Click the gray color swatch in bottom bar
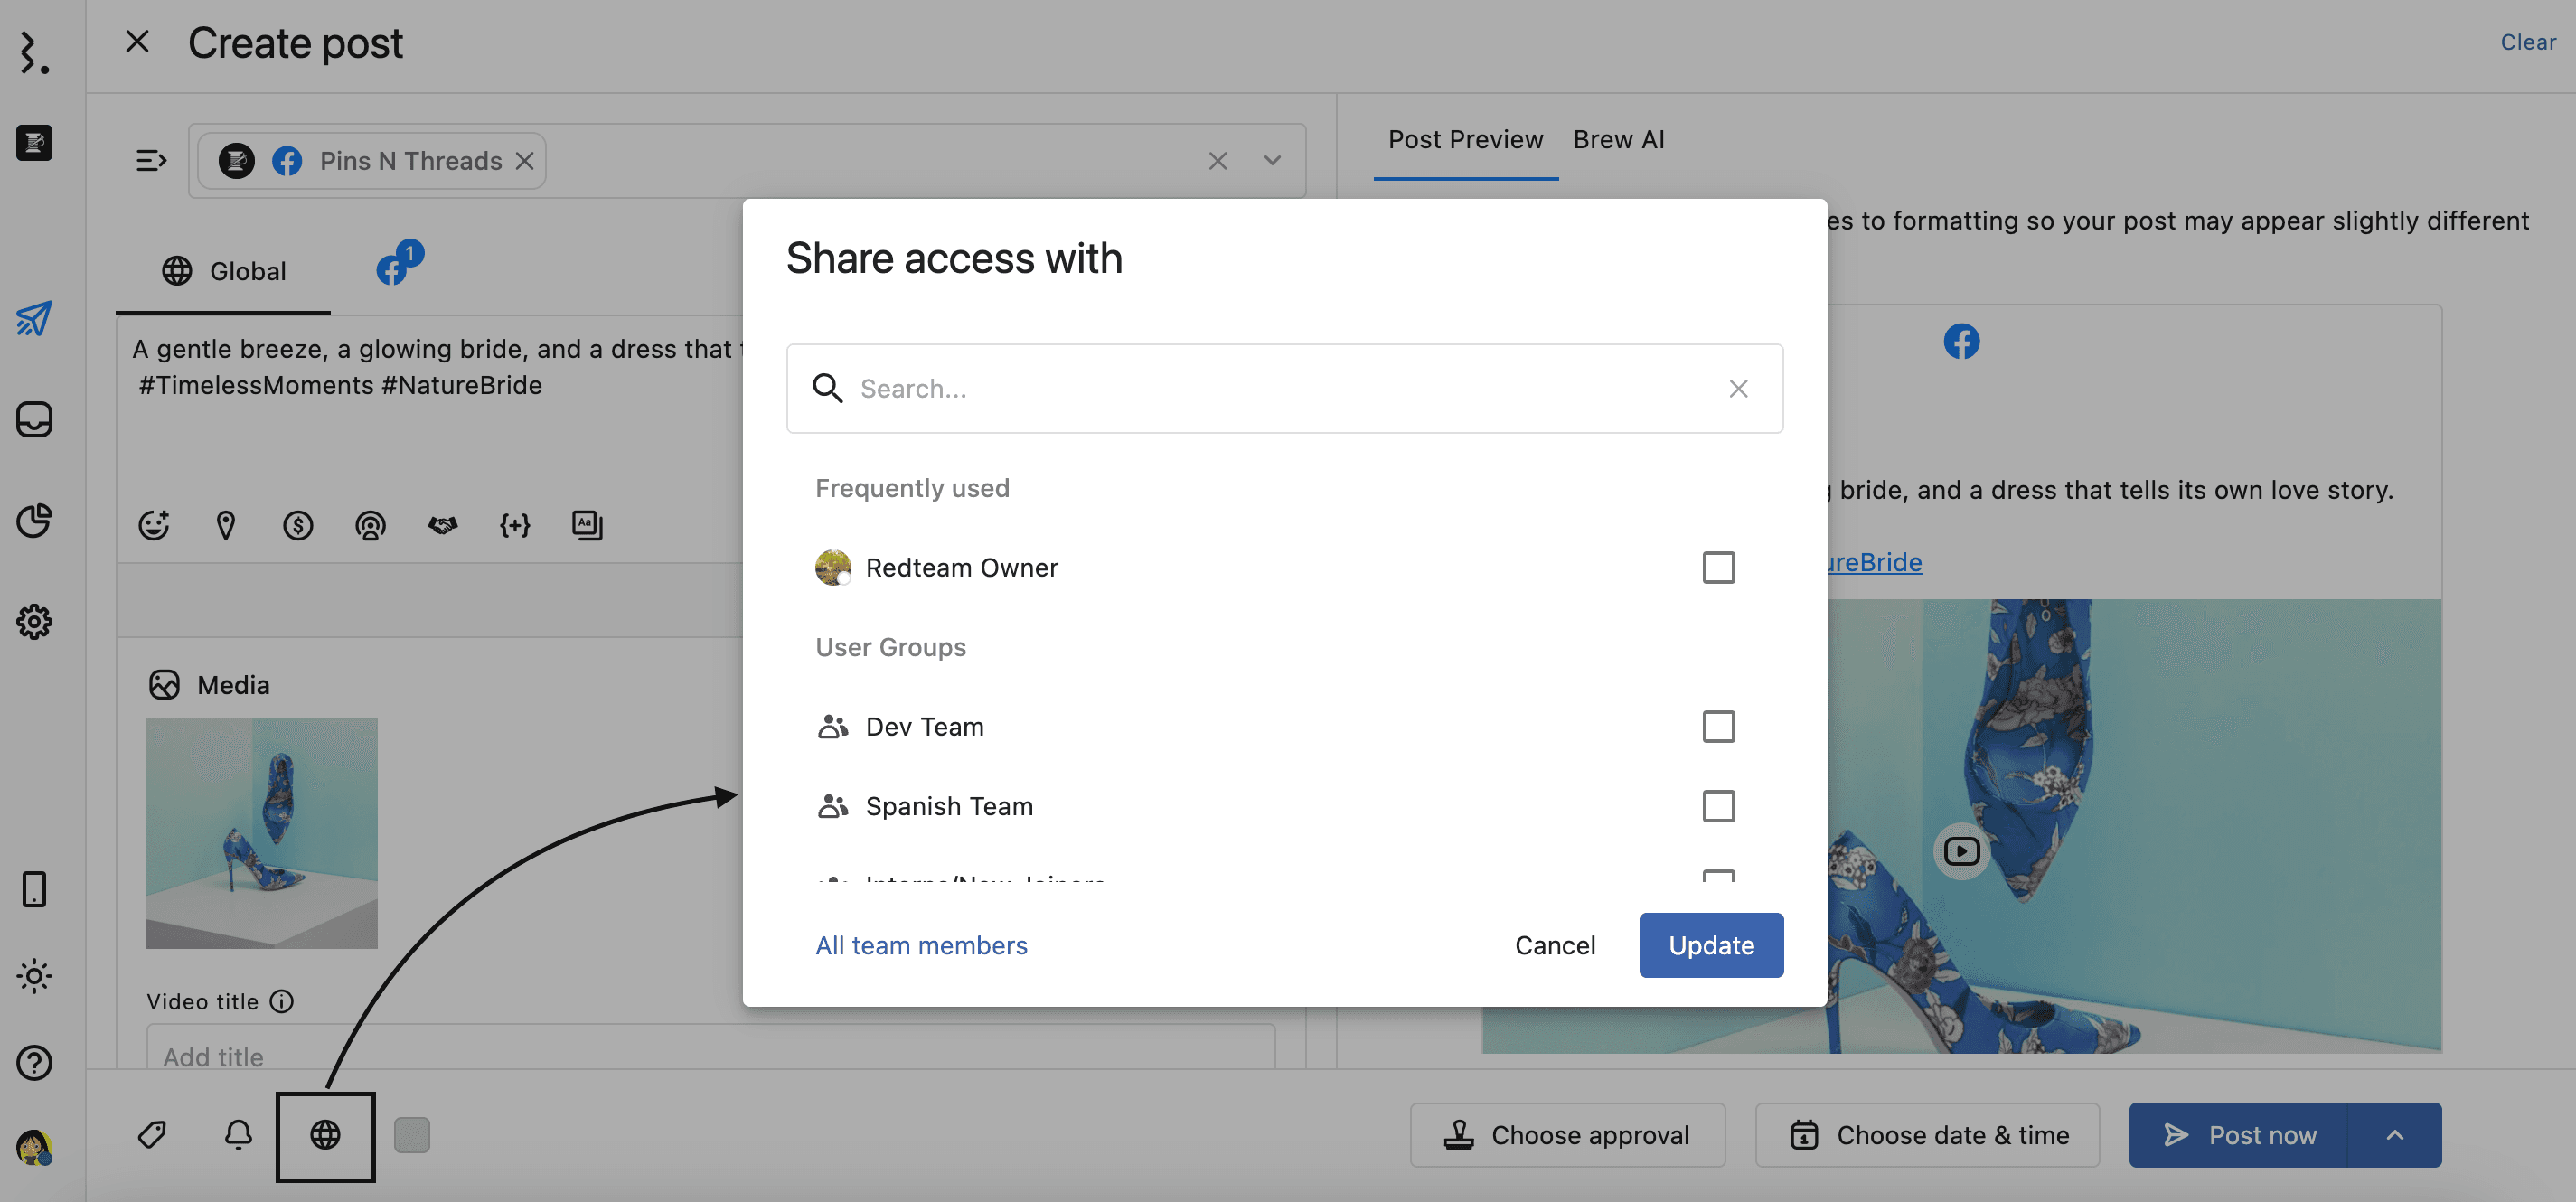Image resolution: width=2576 pixels, height=1202 pixels. coord(412,1135)
